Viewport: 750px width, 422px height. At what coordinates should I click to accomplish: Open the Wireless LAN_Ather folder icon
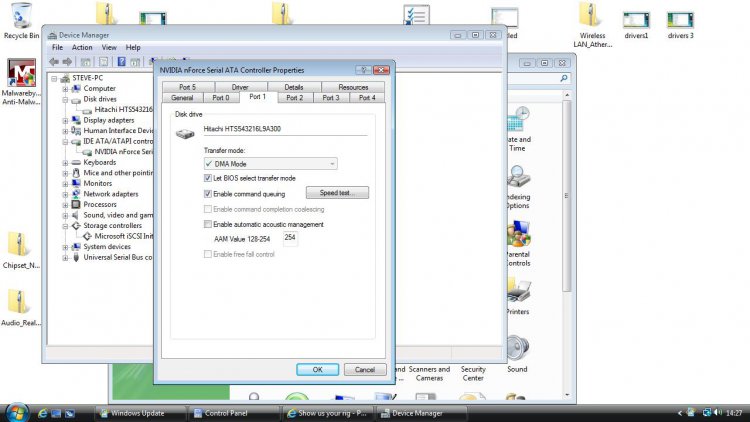[x=592, y=25]
